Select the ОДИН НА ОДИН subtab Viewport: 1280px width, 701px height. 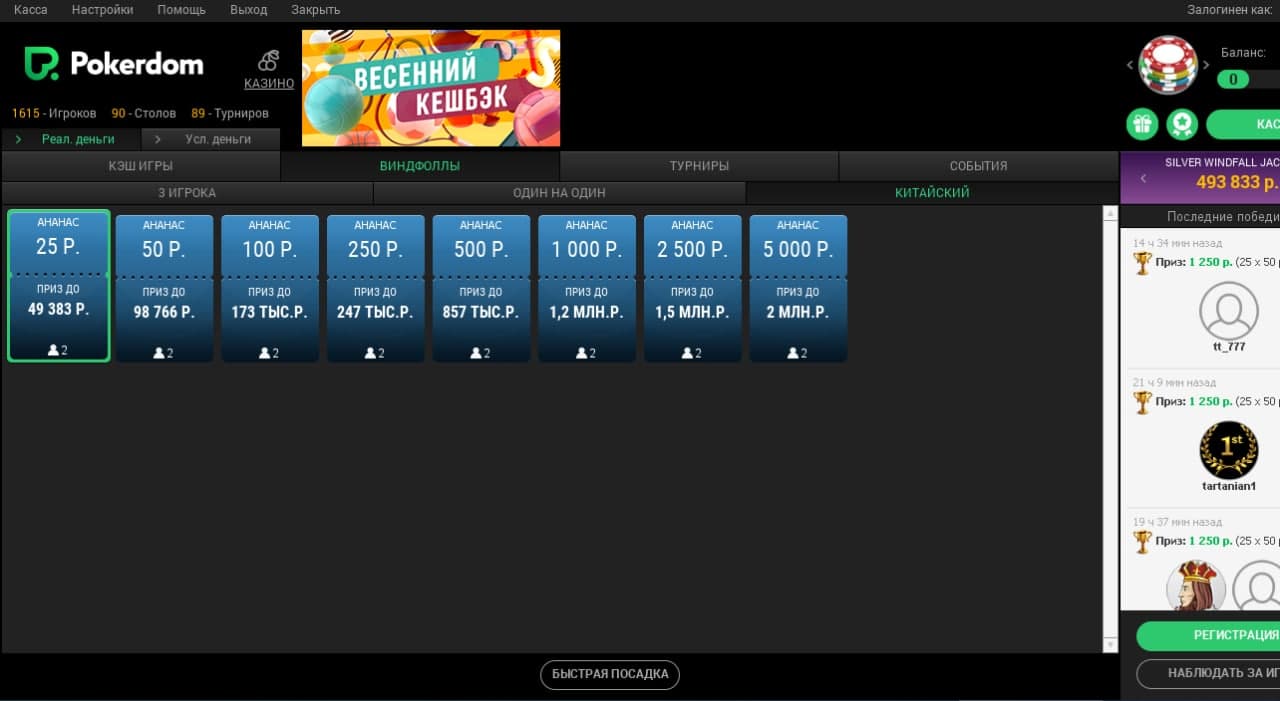(x=560, y=193)
